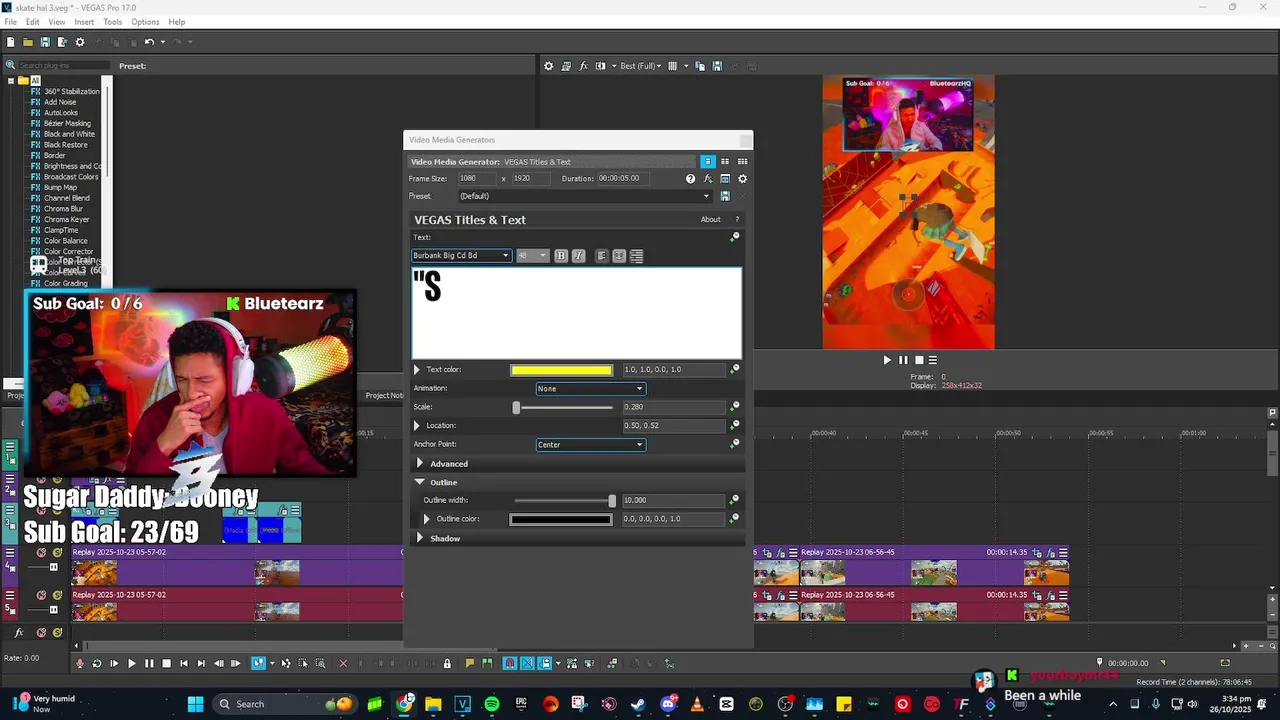Image resolution: width=1280 pixels, height=720 pixels.
Task: Toggle Bold text formatting
Action: (560, 256)
